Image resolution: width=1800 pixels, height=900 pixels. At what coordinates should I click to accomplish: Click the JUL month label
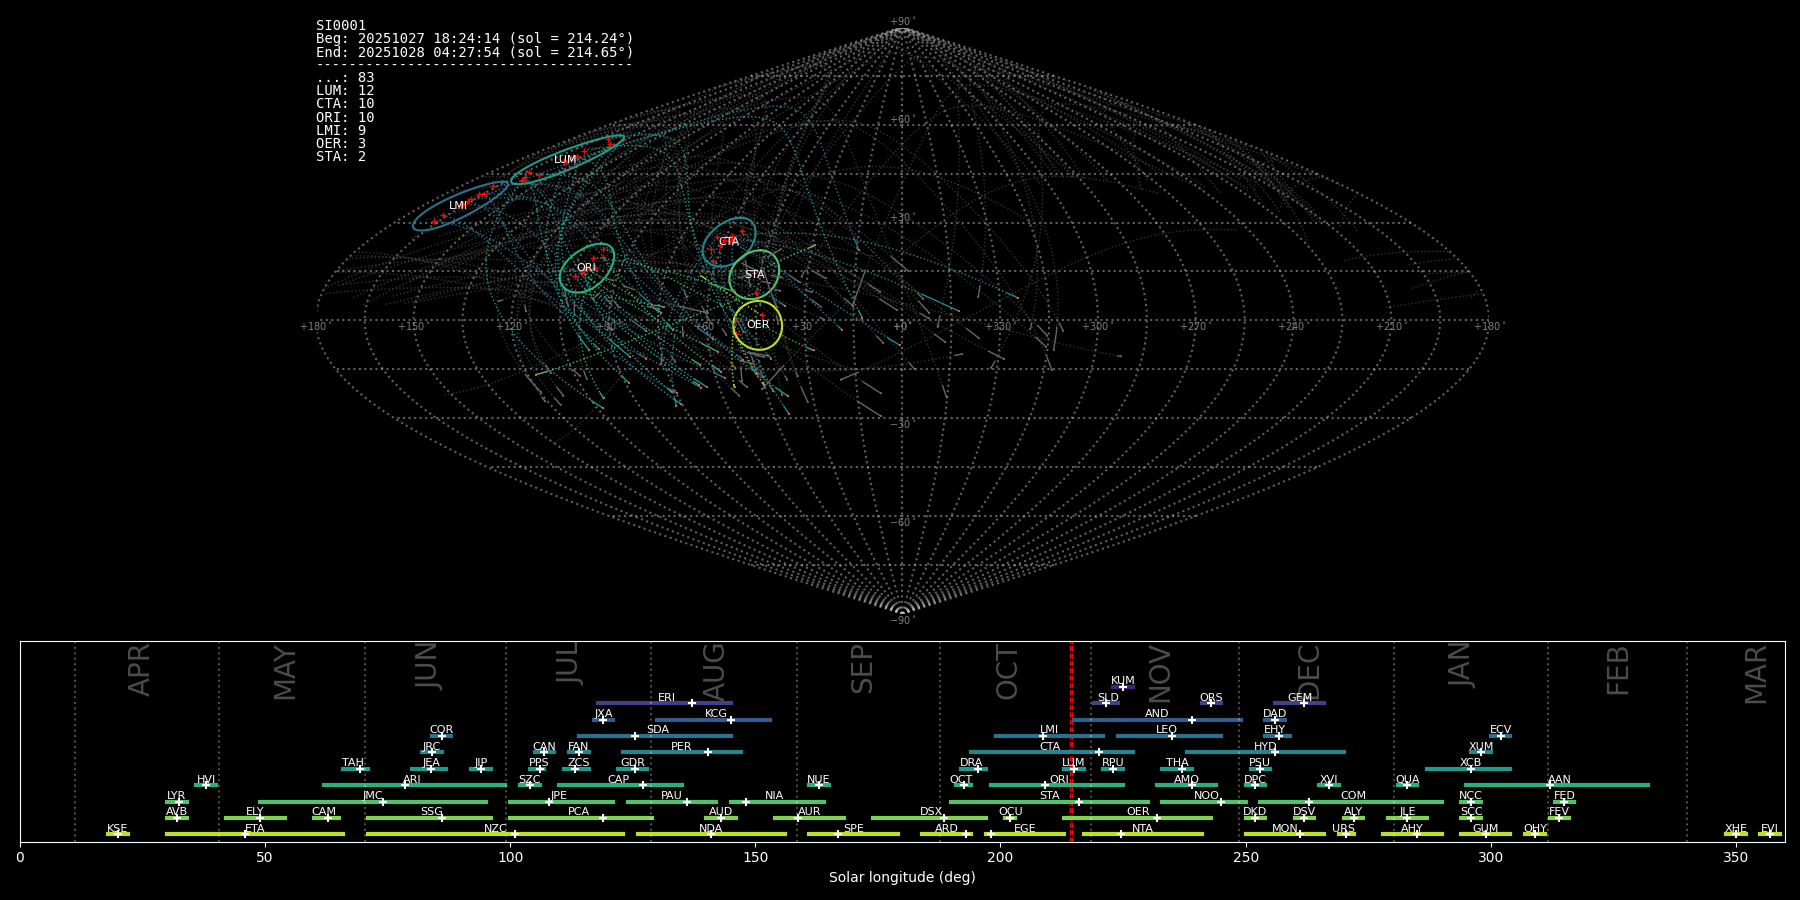568,663
